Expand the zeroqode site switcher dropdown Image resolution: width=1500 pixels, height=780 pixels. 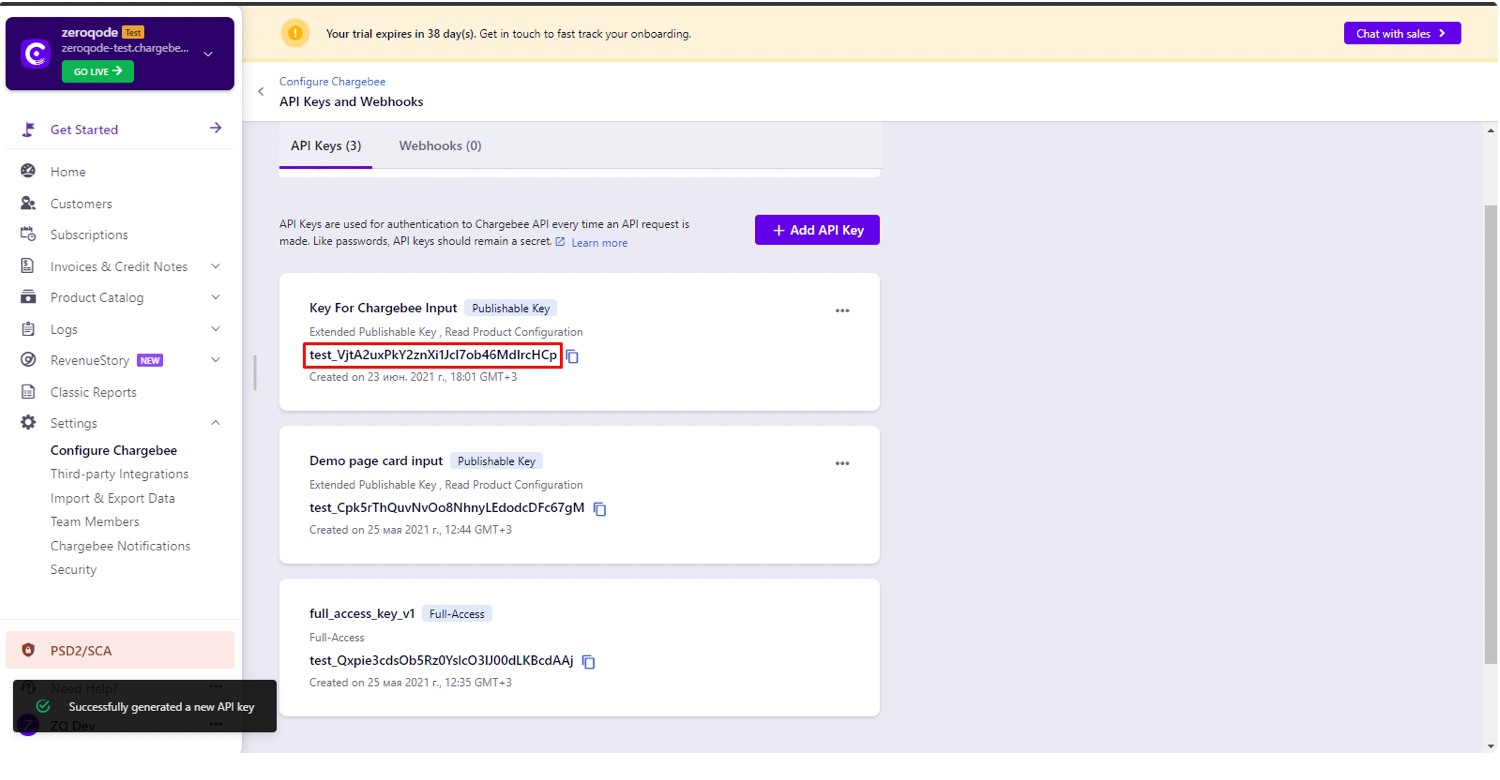(208, 53)
